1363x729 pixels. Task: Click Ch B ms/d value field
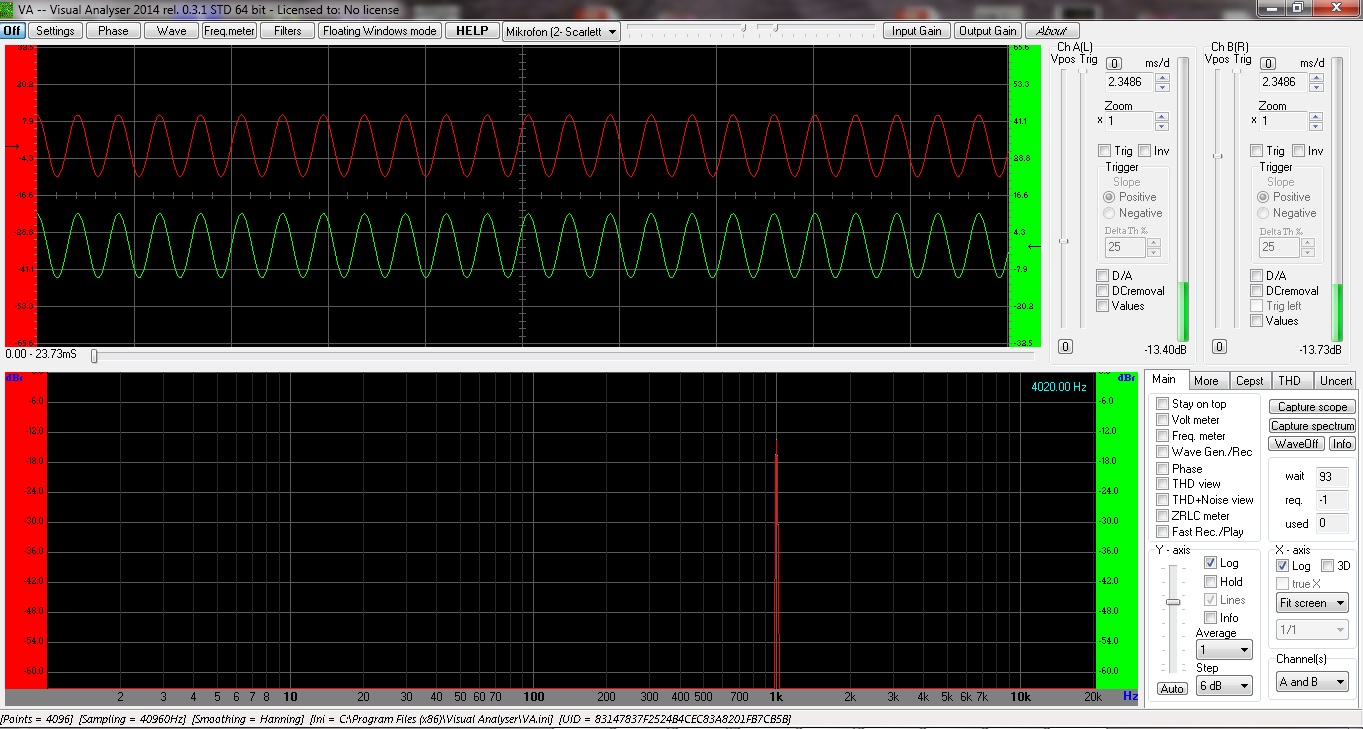pos(1283,82)
